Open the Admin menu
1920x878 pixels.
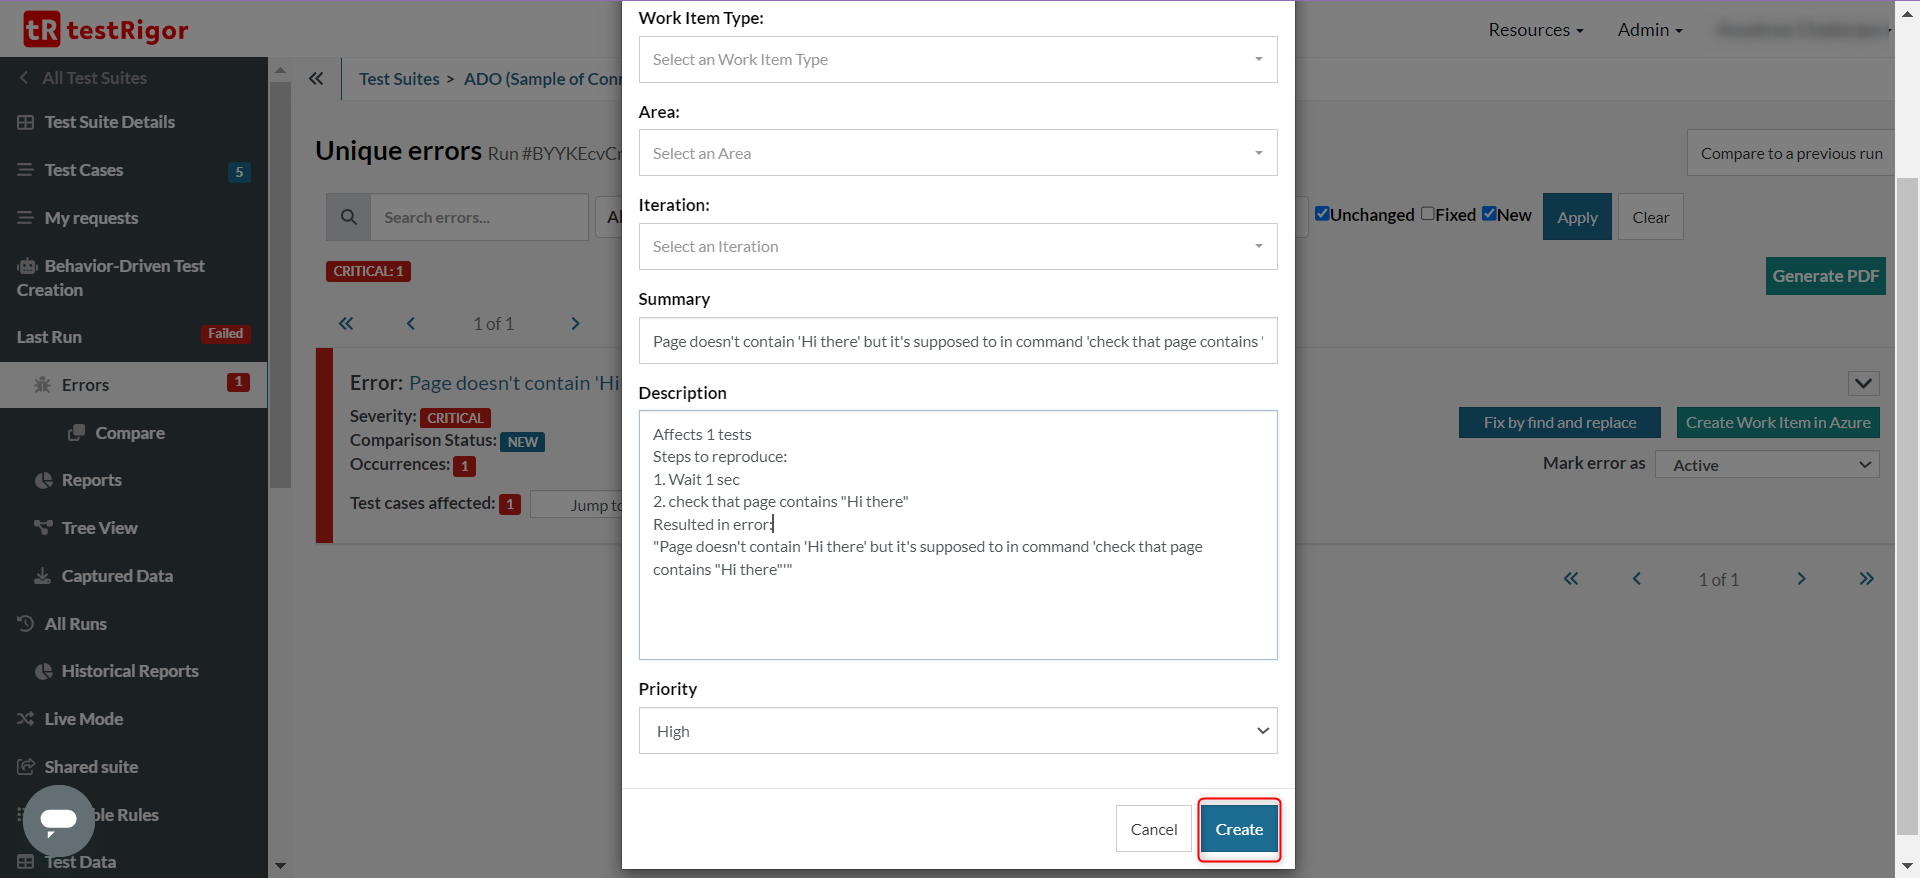pos(1649,30)
